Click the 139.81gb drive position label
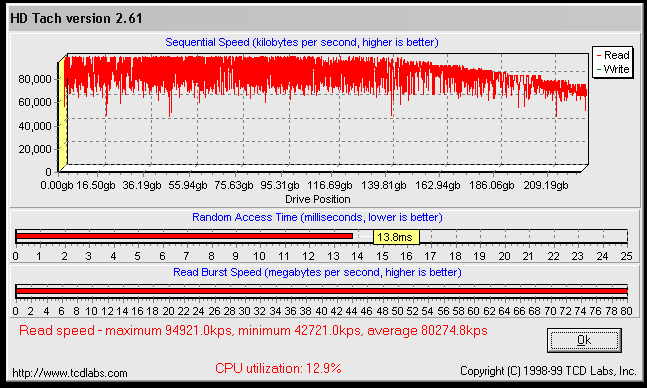The width and height of the screenshot is (647, 388). [384, 185]
